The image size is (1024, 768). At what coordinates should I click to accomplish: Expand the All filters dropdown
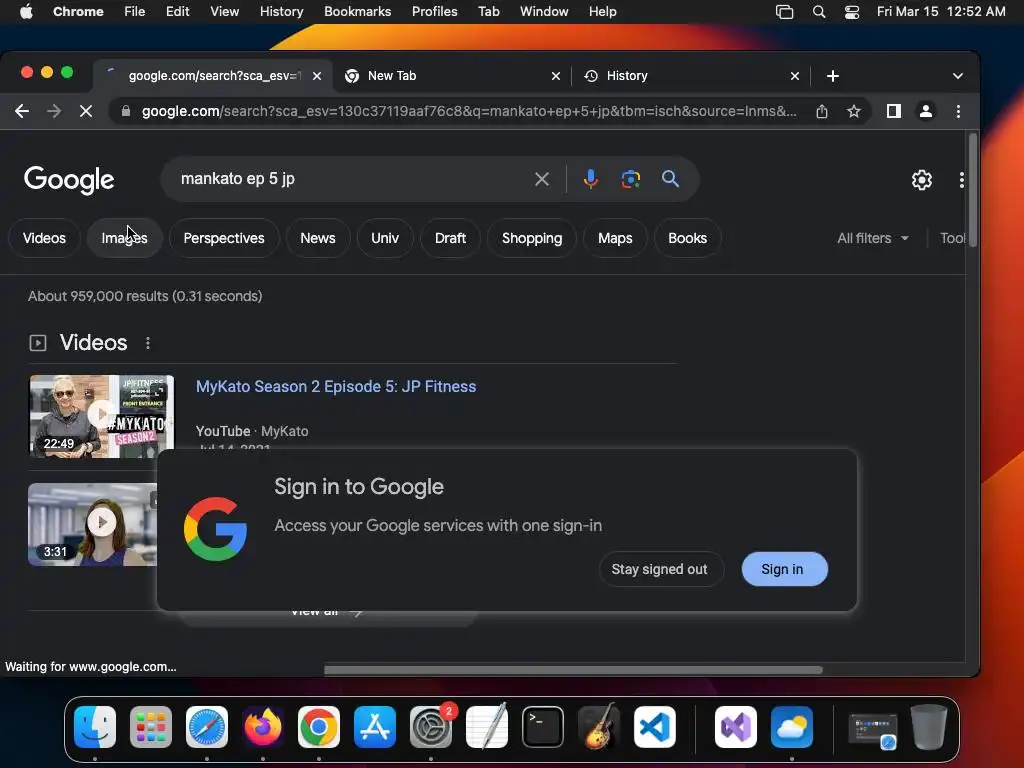872,238
